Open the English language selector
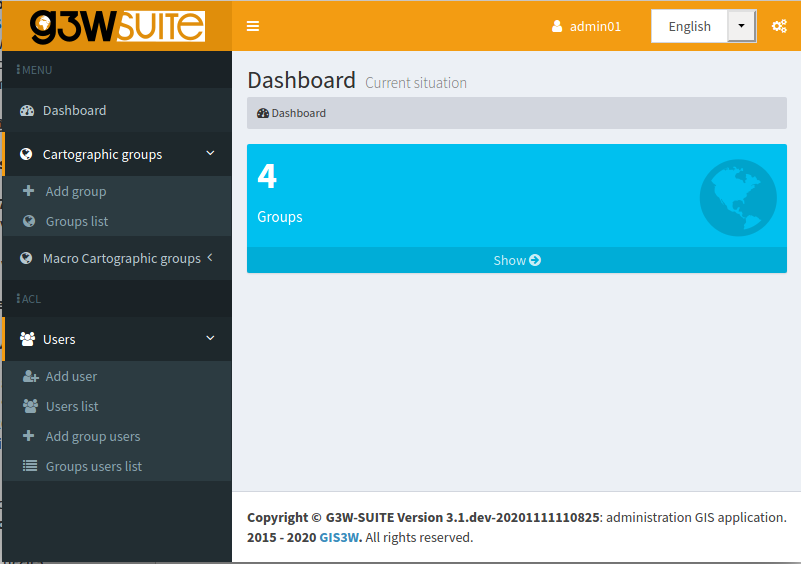801x564 pixels. pos(703,26)
